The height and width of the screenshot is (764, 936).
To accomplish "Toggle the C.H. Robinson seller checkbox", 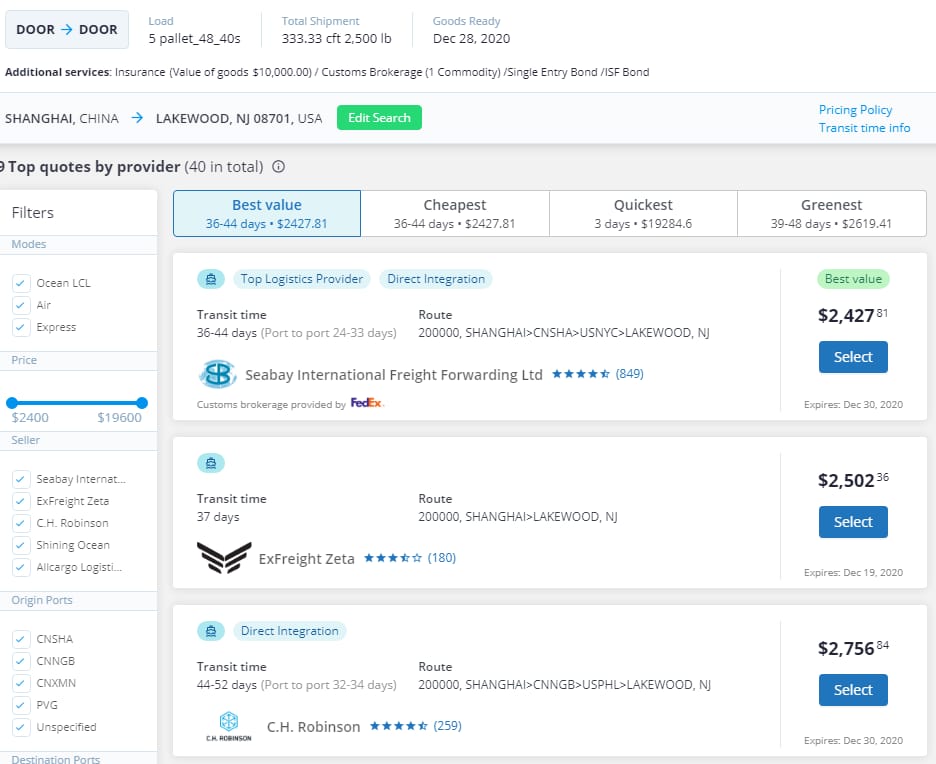I will coord(21,523).
